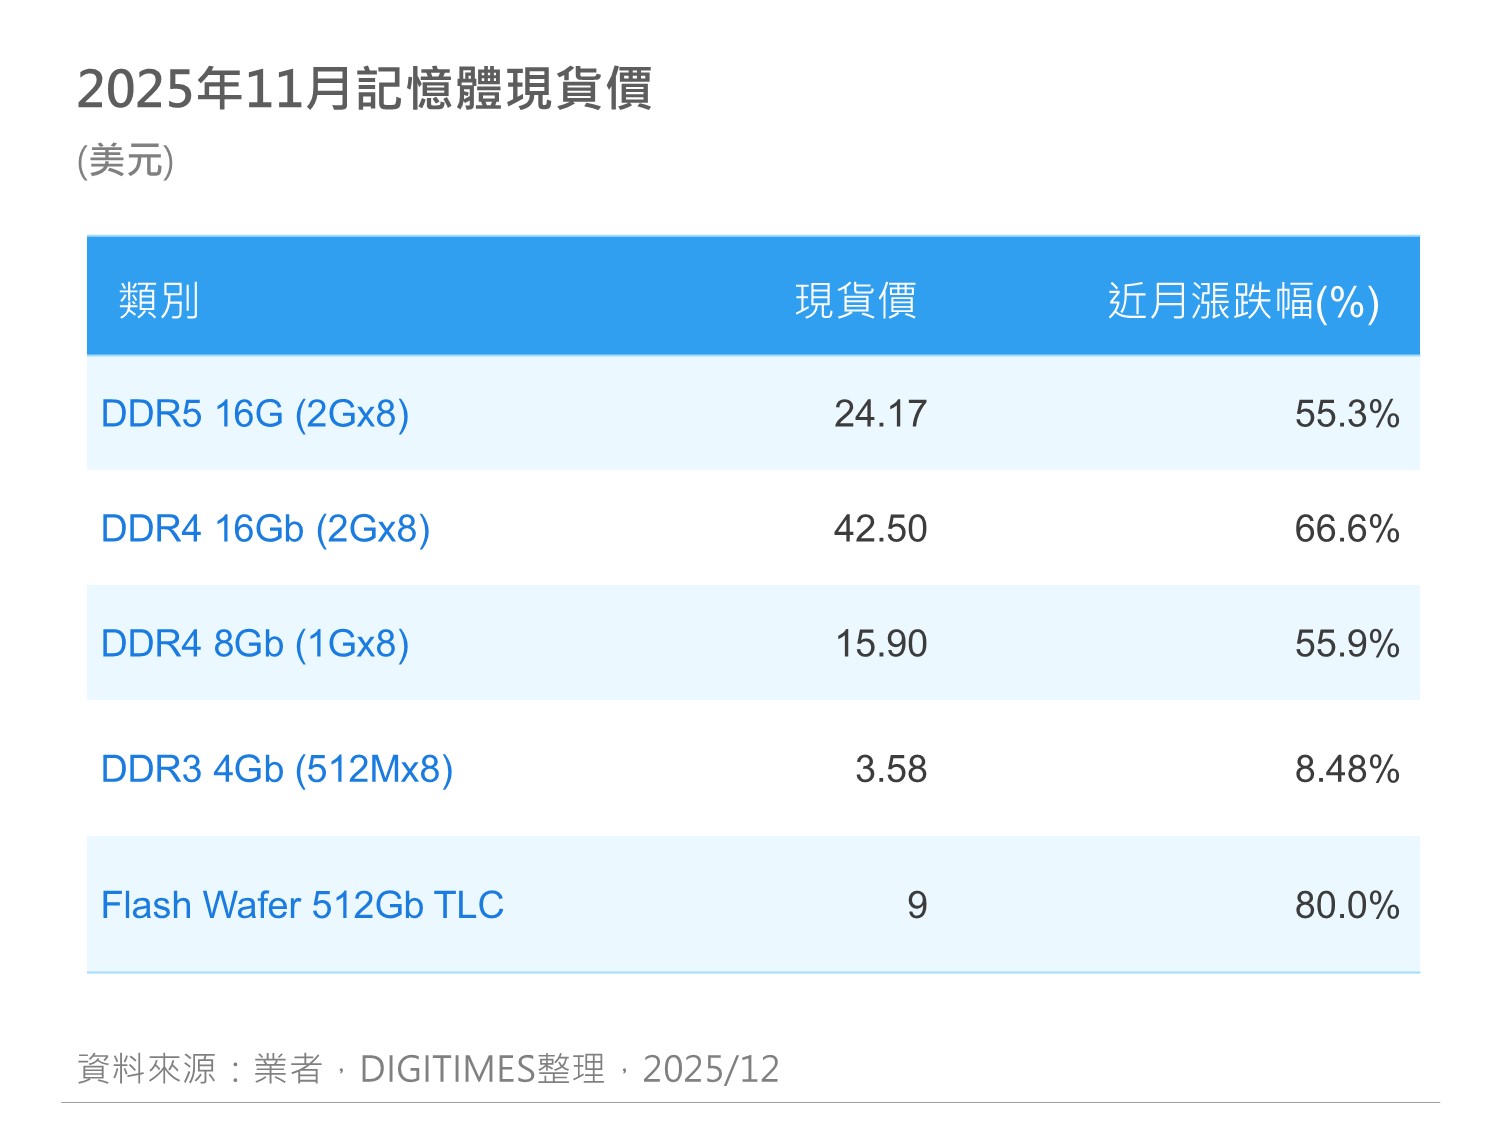Screen dimensions: 1500x1125
Task: Click the DDR5 16G (2Gx8) link
Action: click(x=255, y=414)
